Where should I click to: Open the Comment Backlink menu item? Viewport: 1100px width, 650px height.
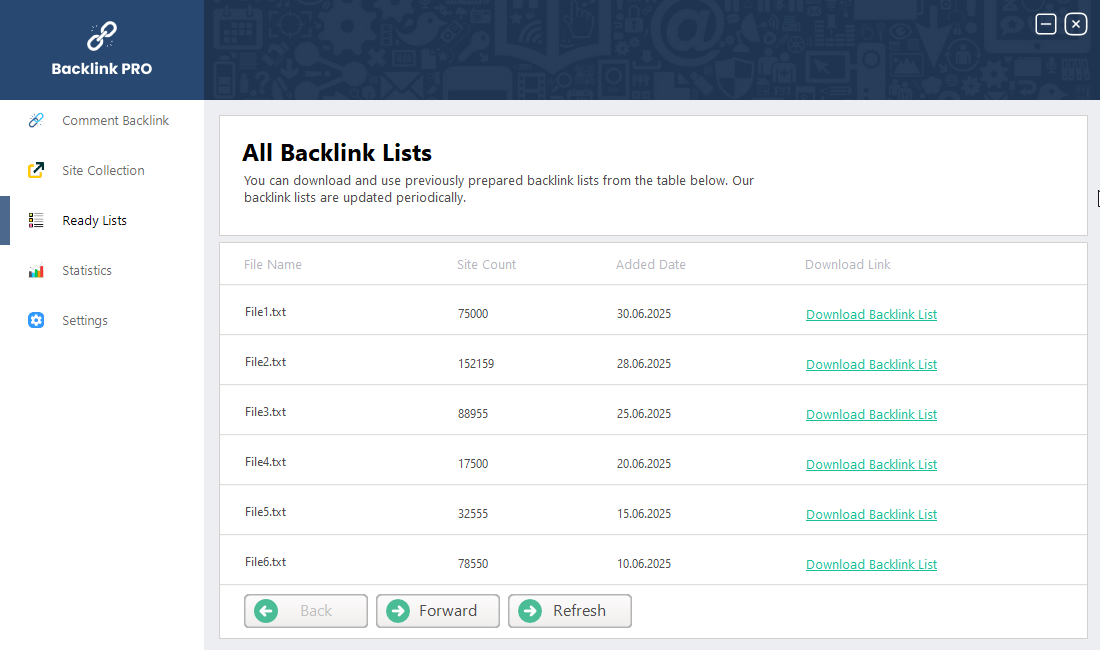click(115, 120)
